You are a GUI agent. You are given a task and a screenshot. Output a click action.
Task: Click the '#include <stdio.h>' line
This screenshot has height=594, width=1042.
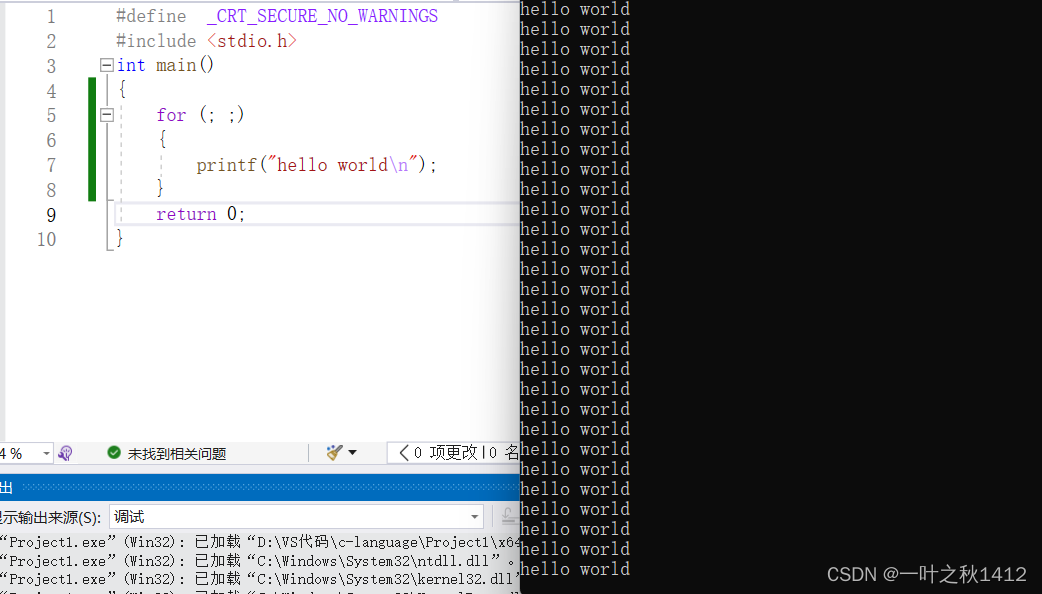206,41
